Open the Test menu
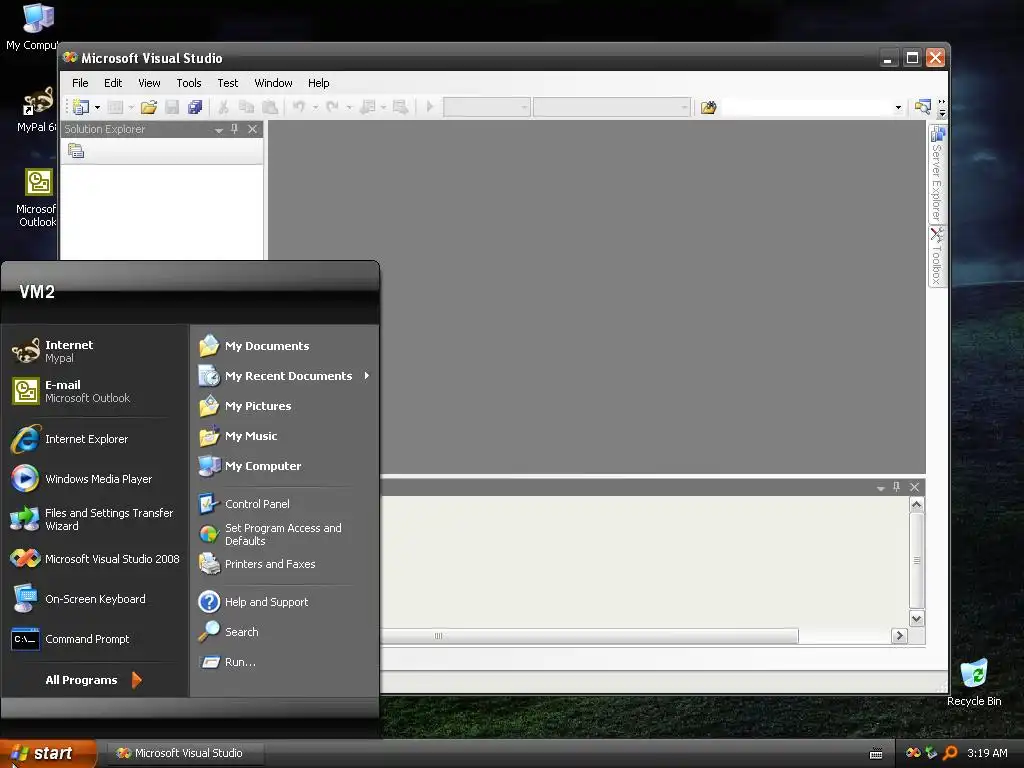 coord(227,83)
